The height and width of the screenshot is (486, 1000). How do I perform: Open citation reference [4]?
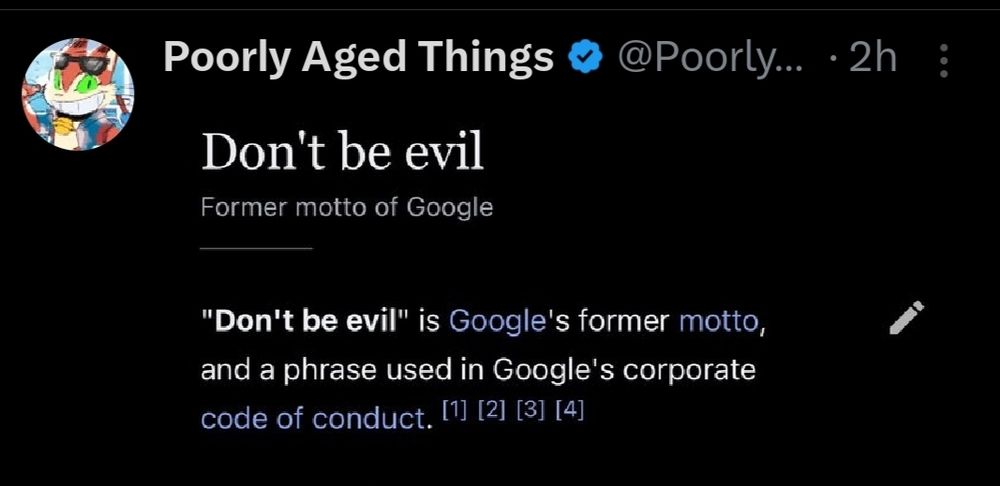[x=570, y=410]
